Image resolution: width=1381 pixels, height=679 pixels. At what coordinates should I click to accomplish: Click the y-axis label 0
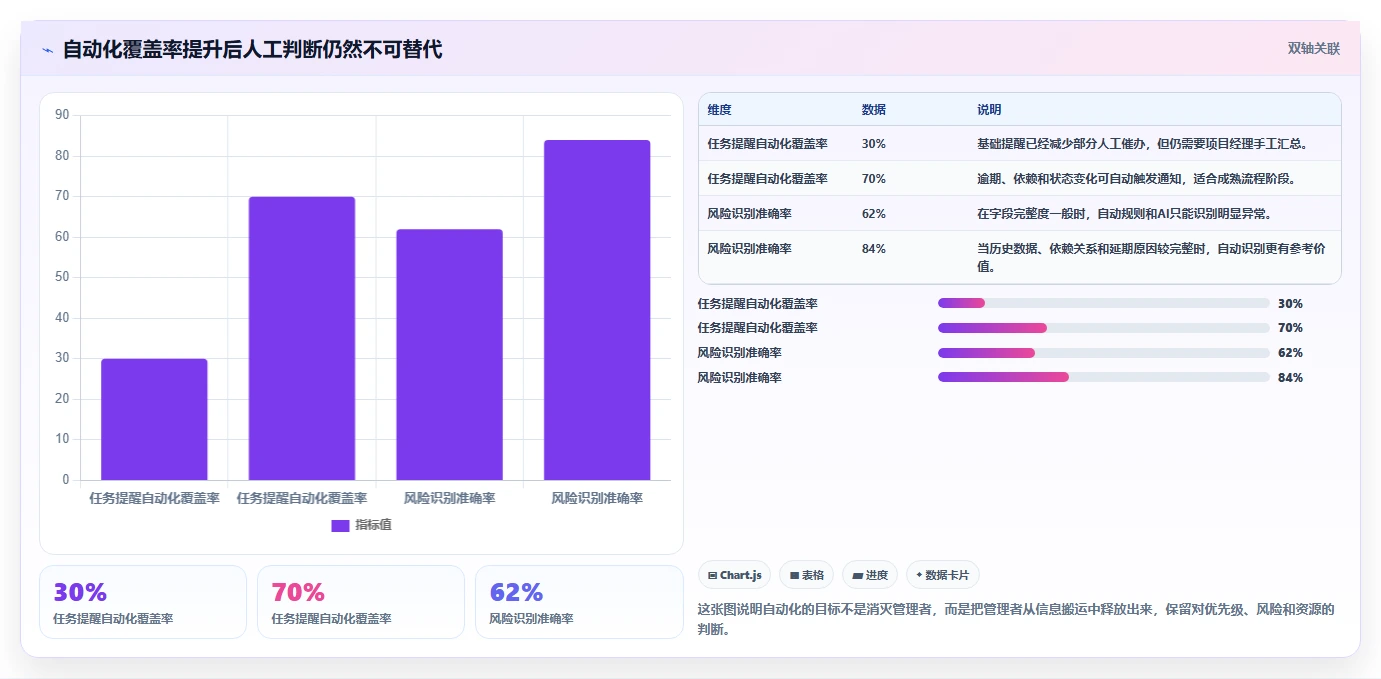click(66, 480)
